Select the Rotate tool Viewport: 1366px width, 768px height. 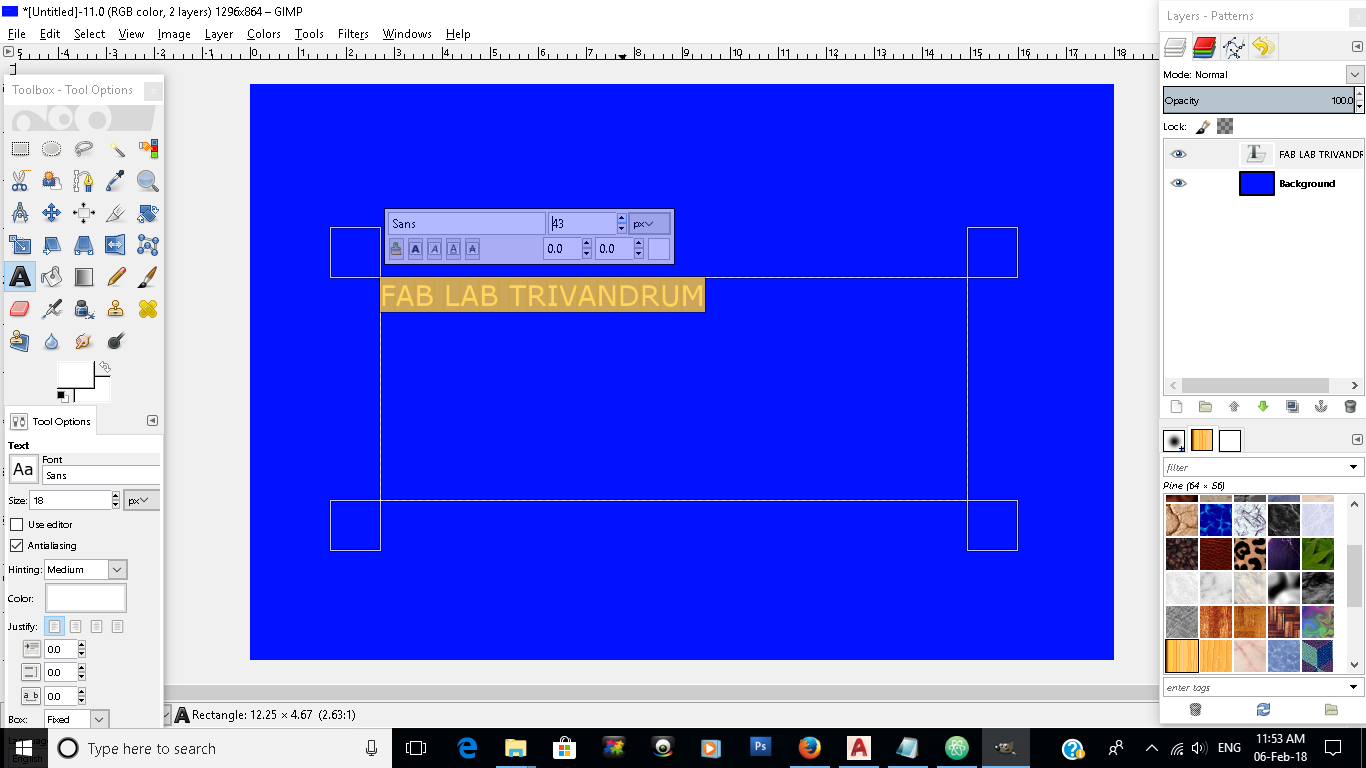148,213
